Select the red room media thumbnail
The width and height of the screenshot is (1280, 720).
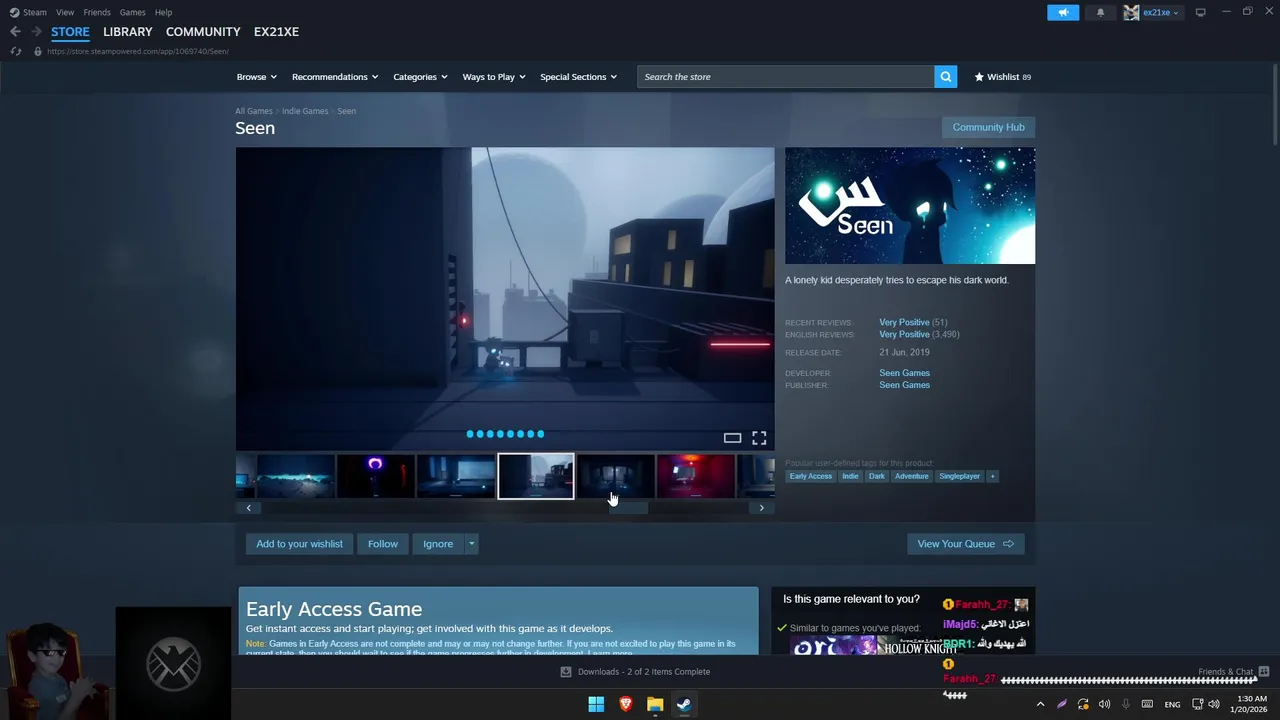[x=696, y=476]
